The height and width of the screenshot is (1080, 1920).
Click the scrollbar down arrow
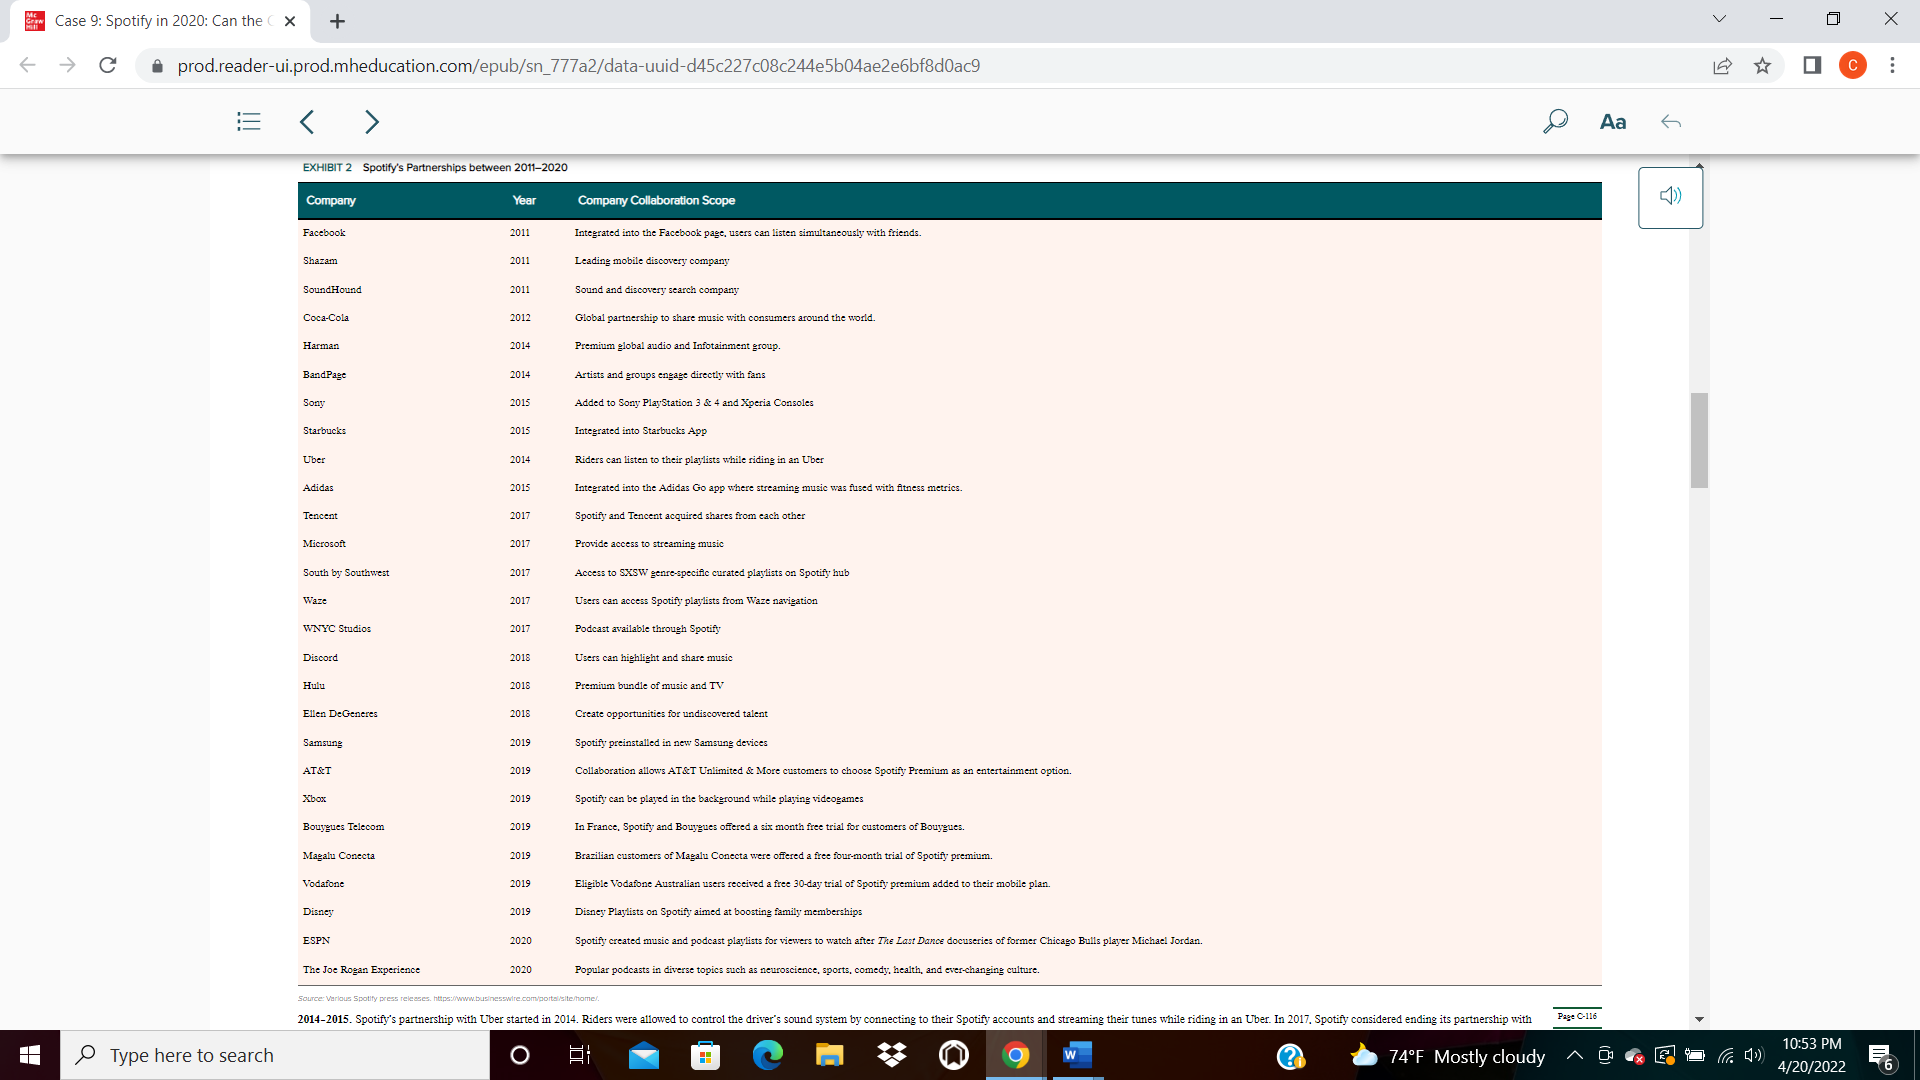pyautogui.click(x=1699, y=1020)
